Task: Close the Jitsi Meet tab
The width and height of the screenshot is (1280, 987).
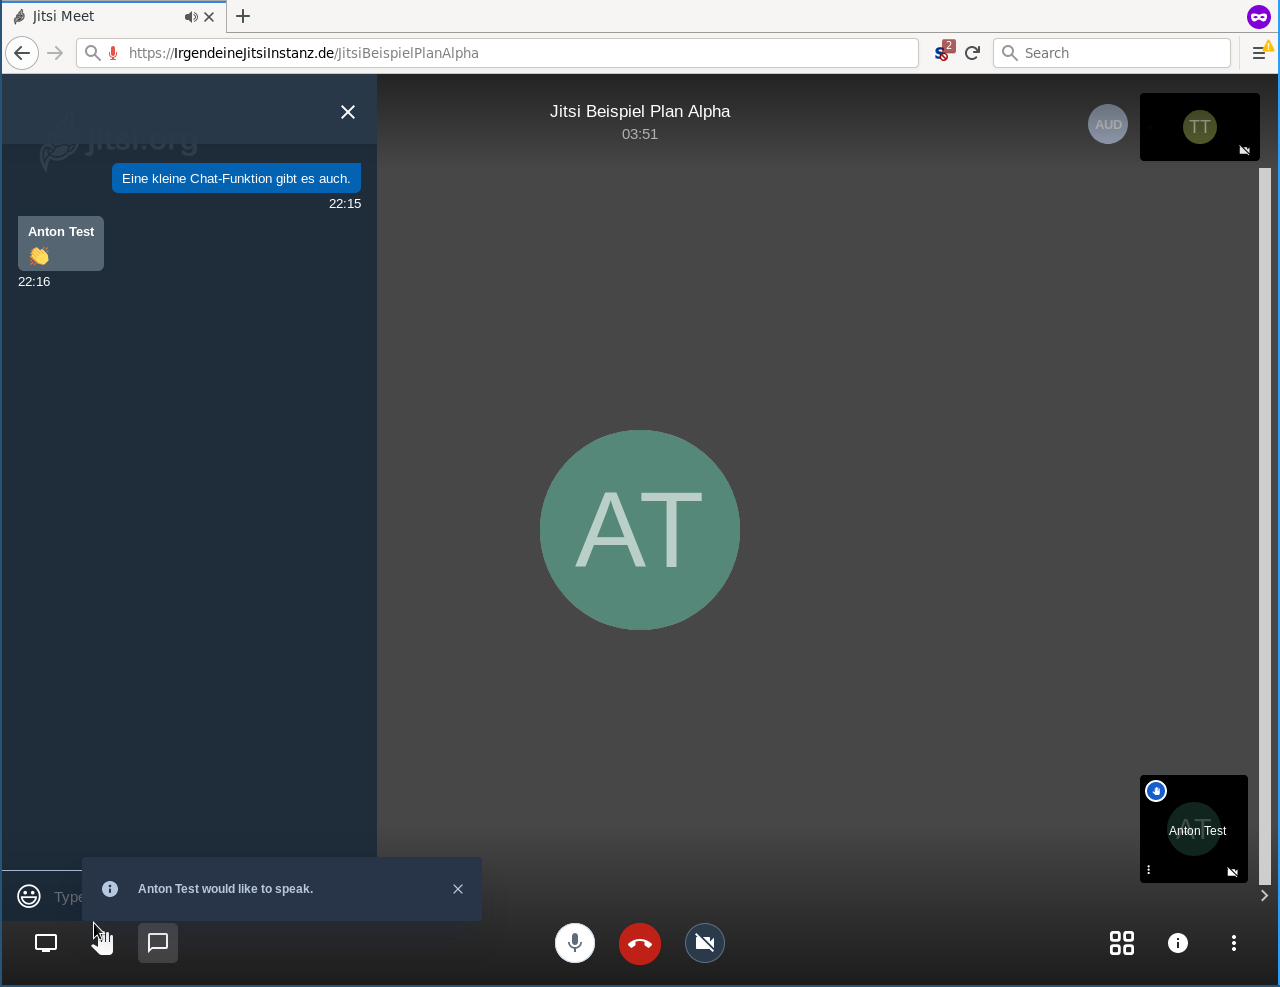Action: [x=209, y=17]
